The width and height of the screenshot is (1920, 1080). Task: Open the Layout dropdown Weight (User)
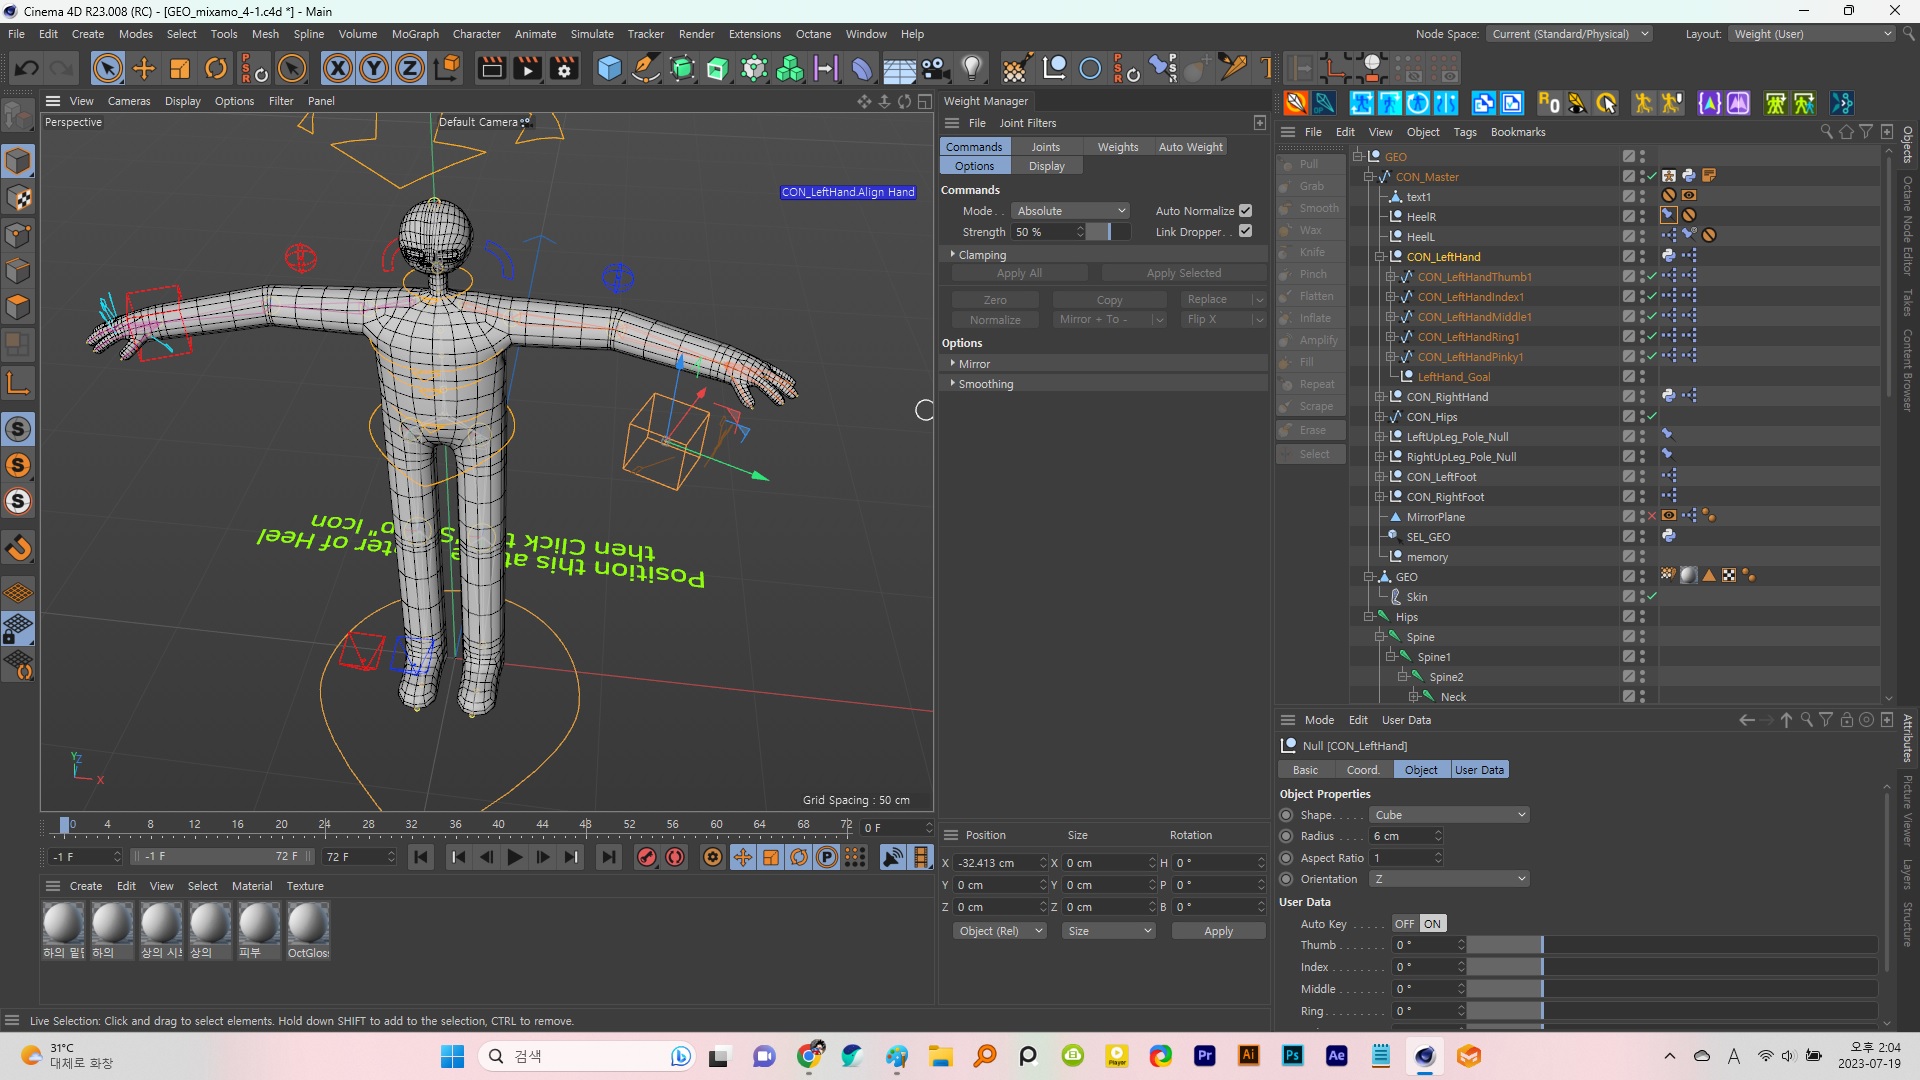coord(1812,34)
